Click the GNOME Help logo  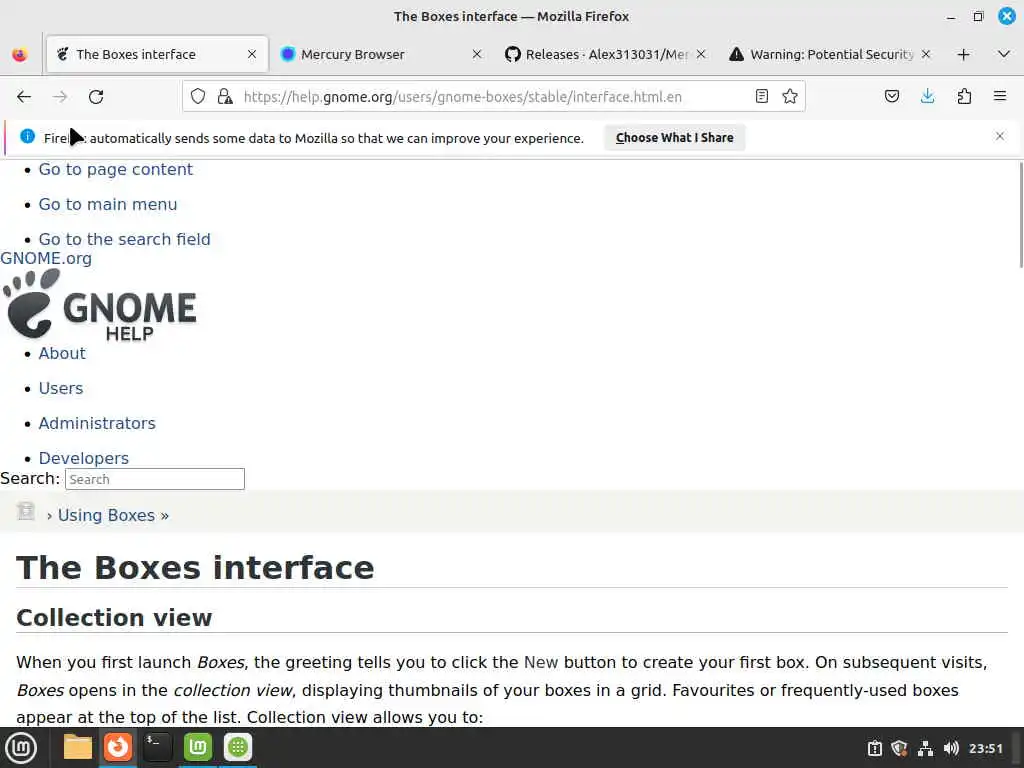click(x=99, y=305)
